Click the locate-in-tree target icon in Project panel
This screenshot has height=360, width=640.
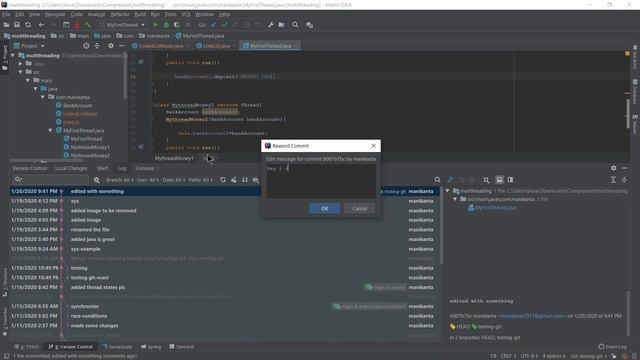click(x=86, y=46)
